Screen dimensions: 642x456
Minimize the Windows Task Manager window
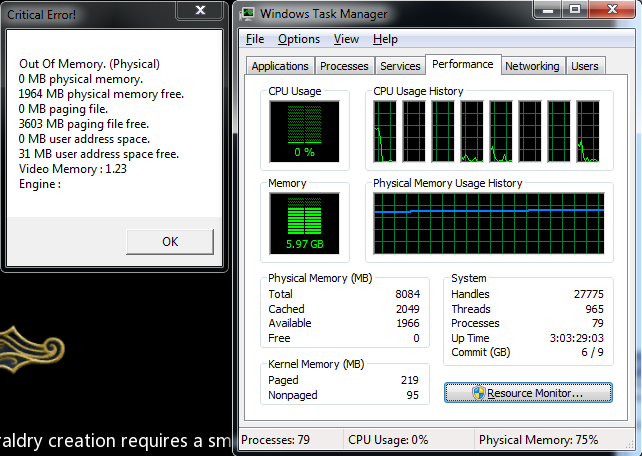tap(548, 9)
